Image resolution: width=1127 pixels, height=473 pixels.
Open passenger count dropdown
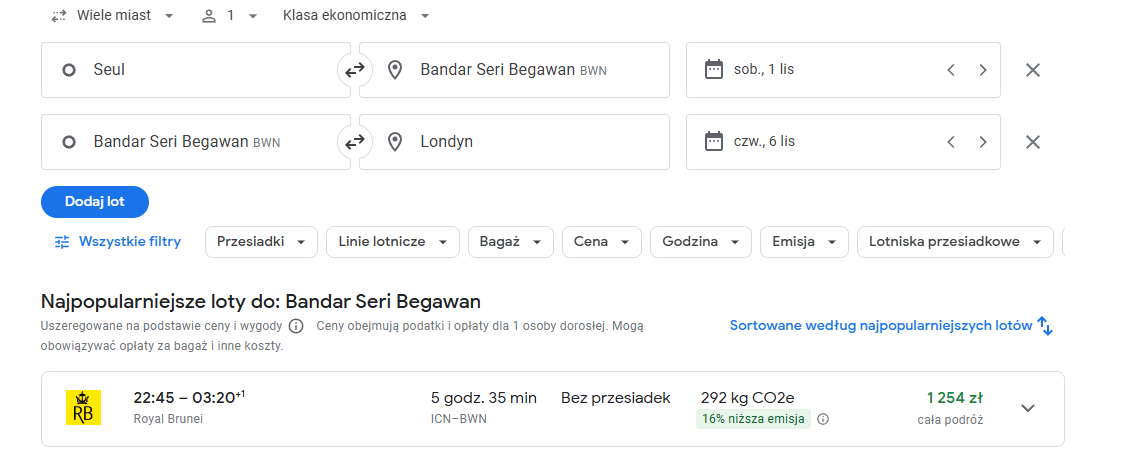[x=229, y=16]
